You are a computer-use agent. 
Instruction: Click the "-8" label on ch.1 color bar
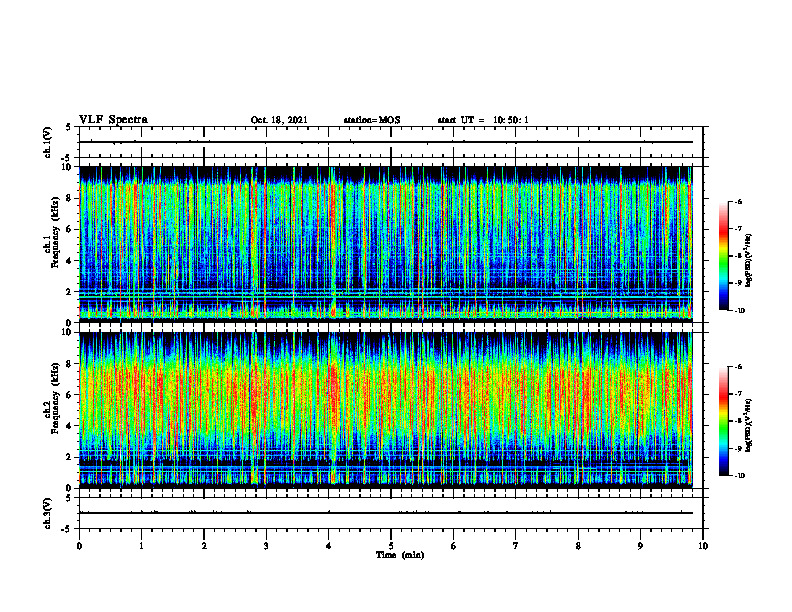click(x=738, y=256)
